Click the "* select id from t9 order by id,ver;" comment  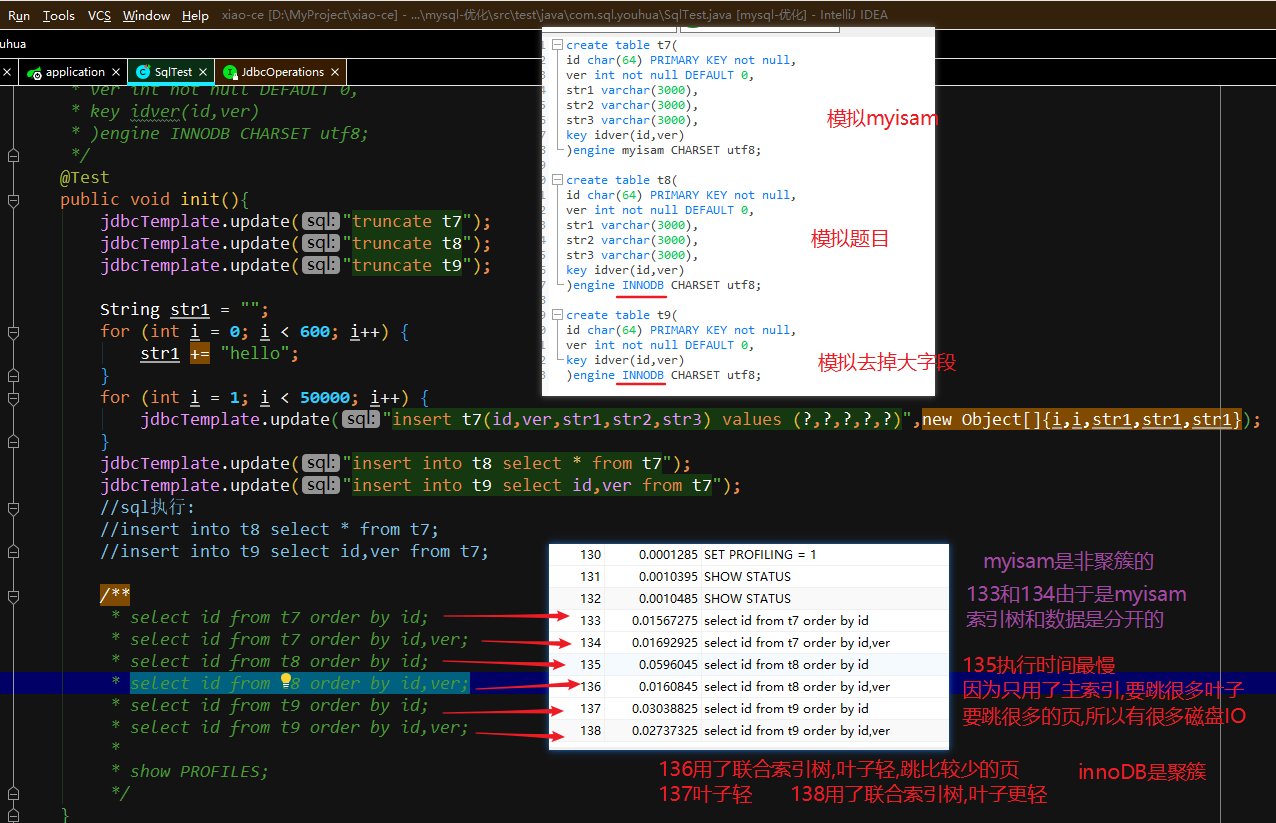coord(290,728)
